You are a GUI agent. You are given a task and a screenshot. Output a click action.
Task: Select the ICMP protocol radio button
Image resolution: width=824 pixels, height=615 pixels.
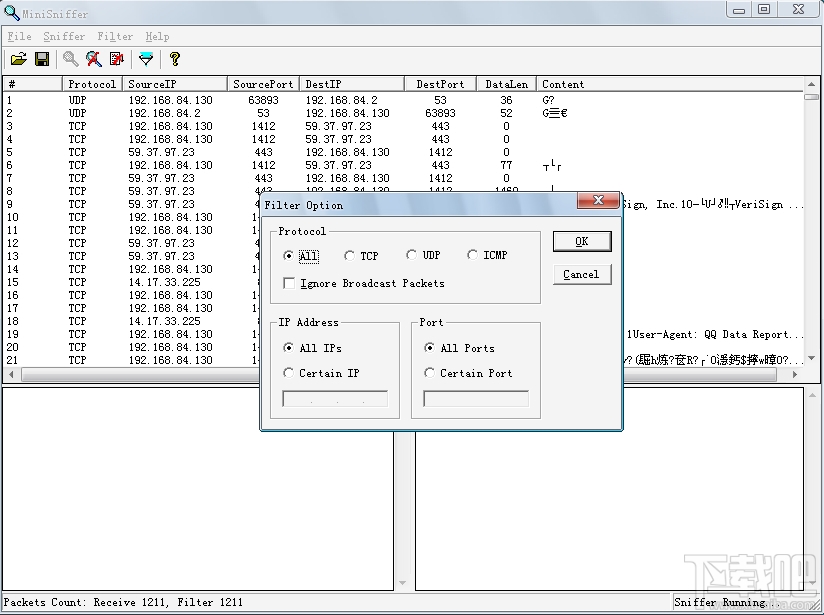point(472,255)
